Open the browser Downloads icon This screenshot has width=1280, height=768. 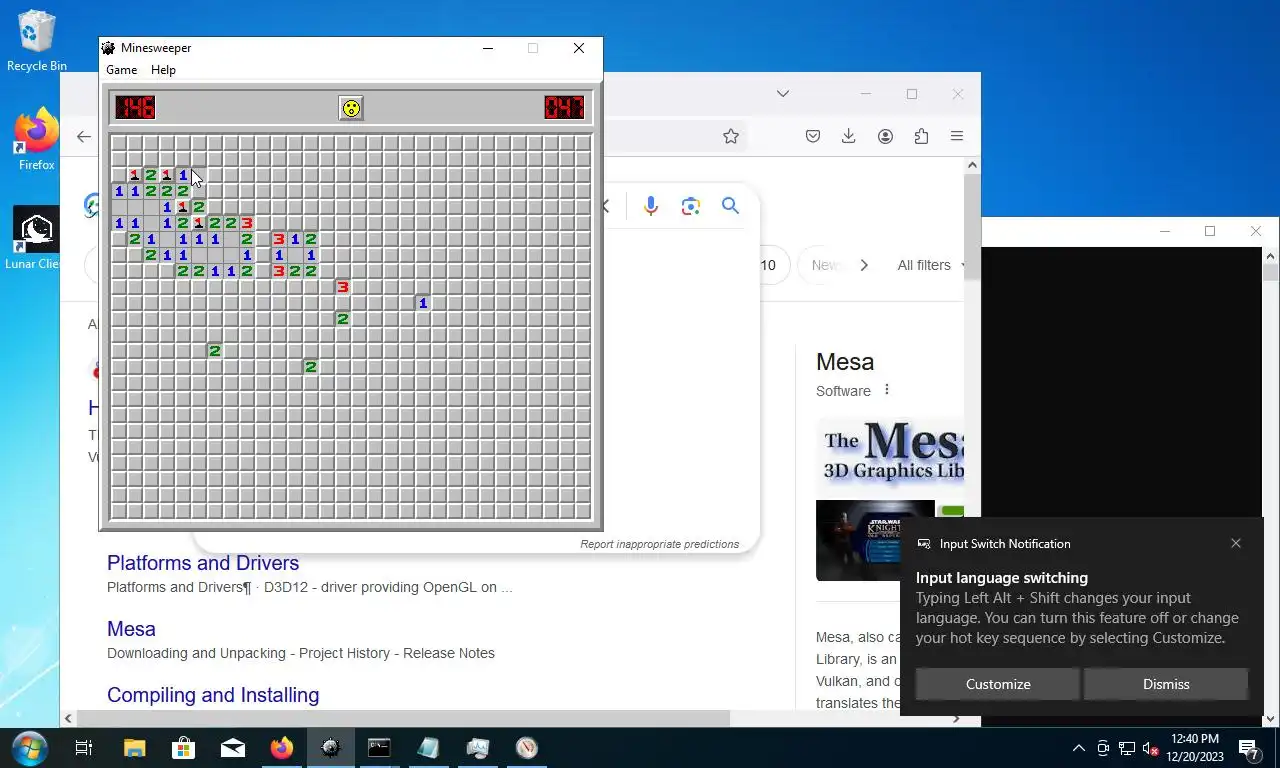(x=849, y=136)
